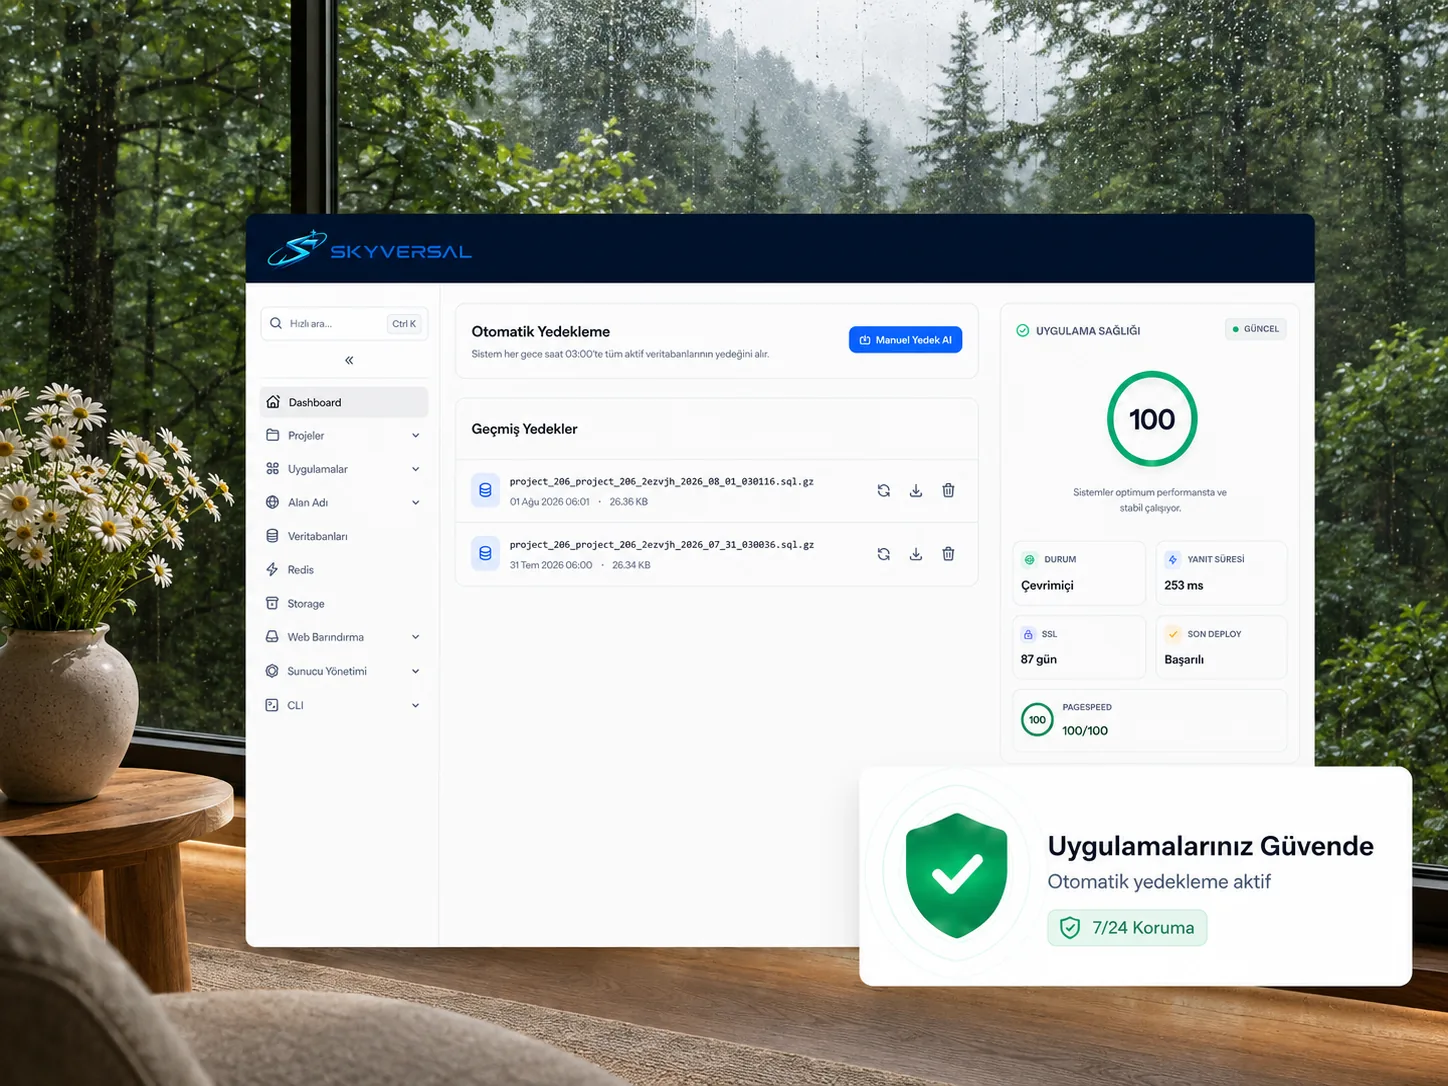
Task: Click the GÜNCEL status badge
Action: coord(1256,329)
